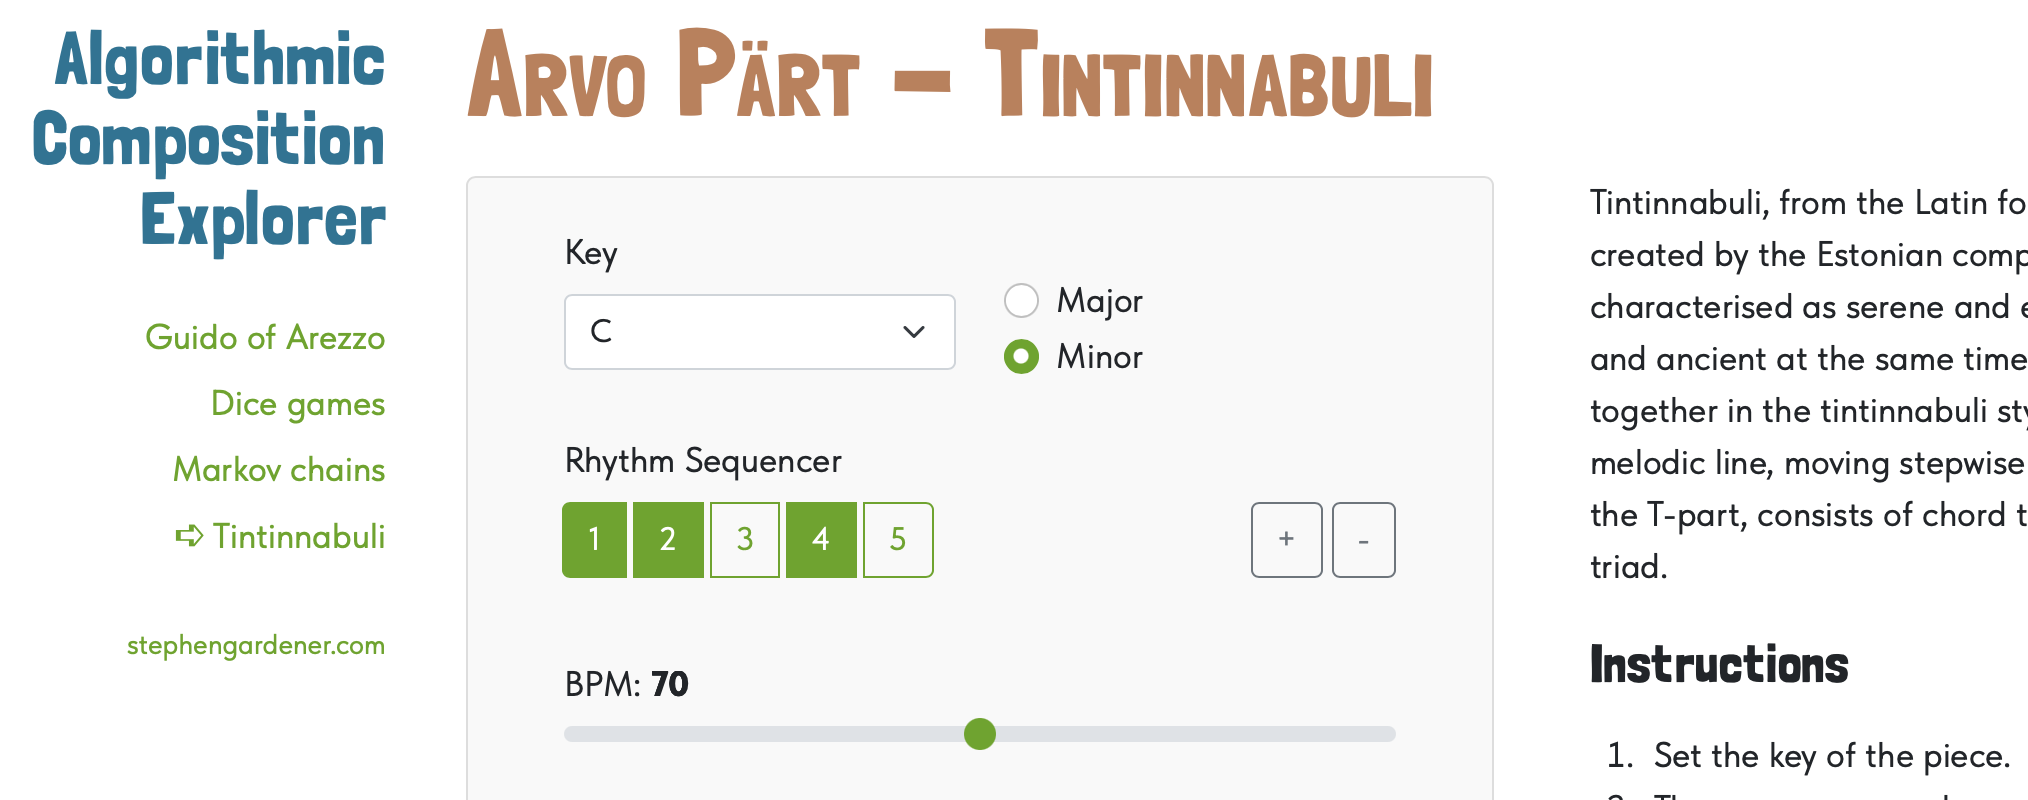The image size is (2028, 800).
Task: Go to the Dice games page
Action: (x=298, y=404)
